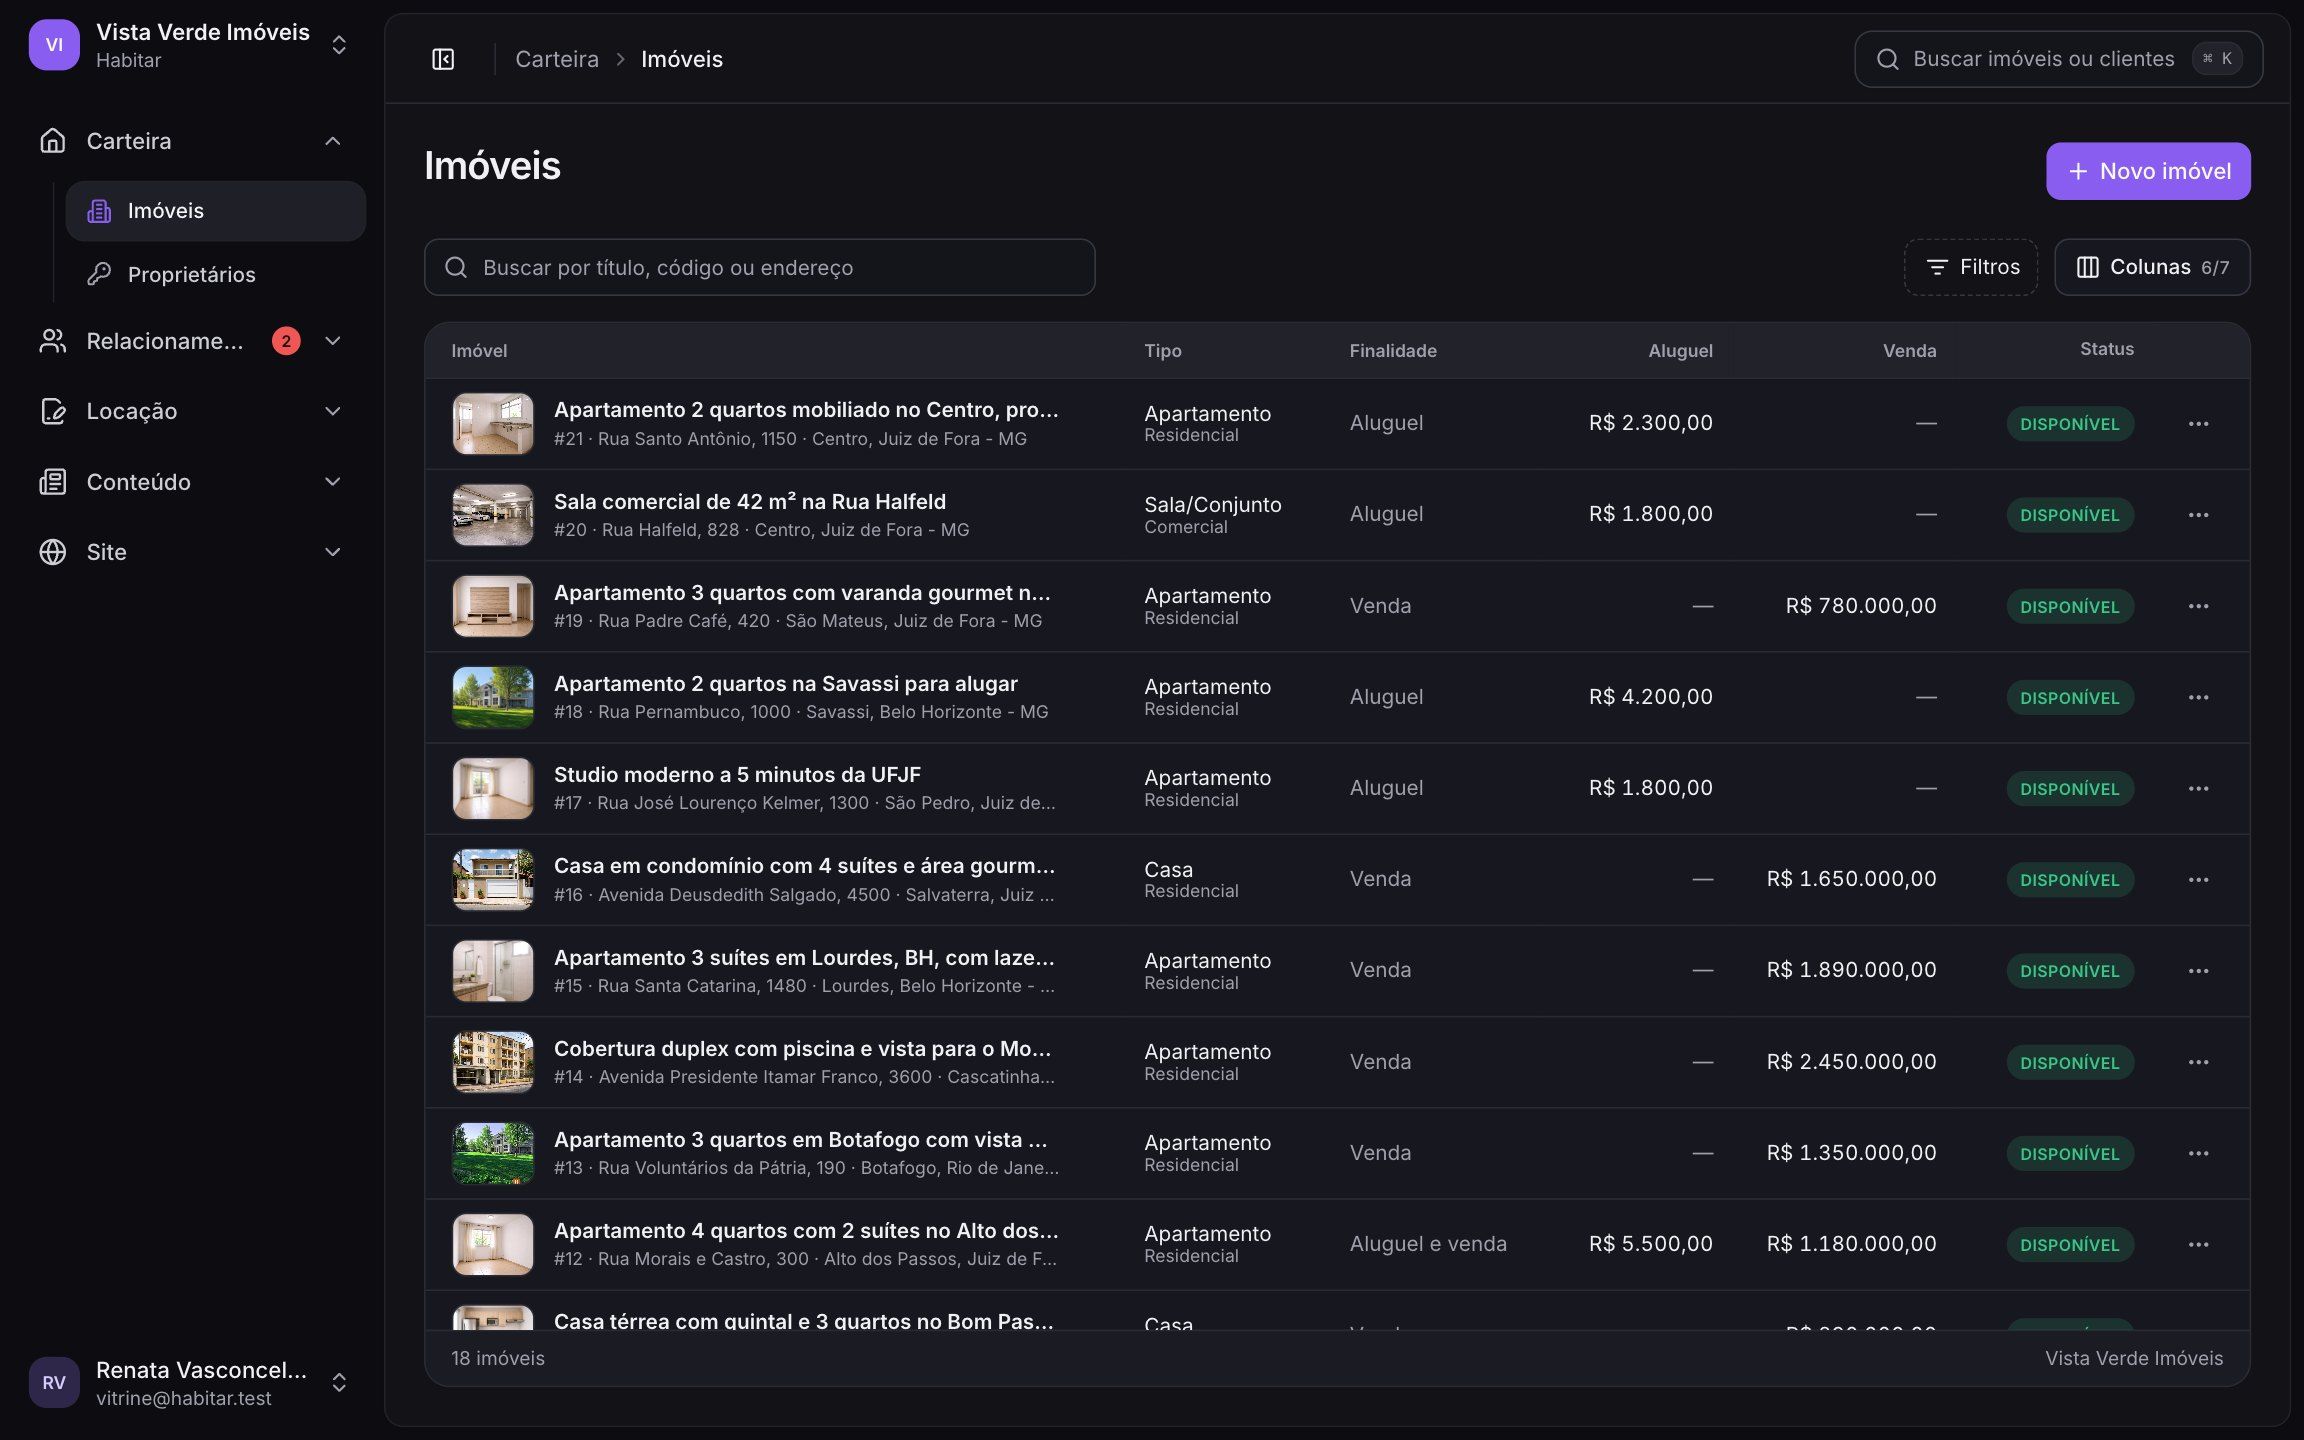This screenshot has width=2304, height=1440.
Task: Open row actions for Casa em condomínio #16
Action: click(2198, 880)
